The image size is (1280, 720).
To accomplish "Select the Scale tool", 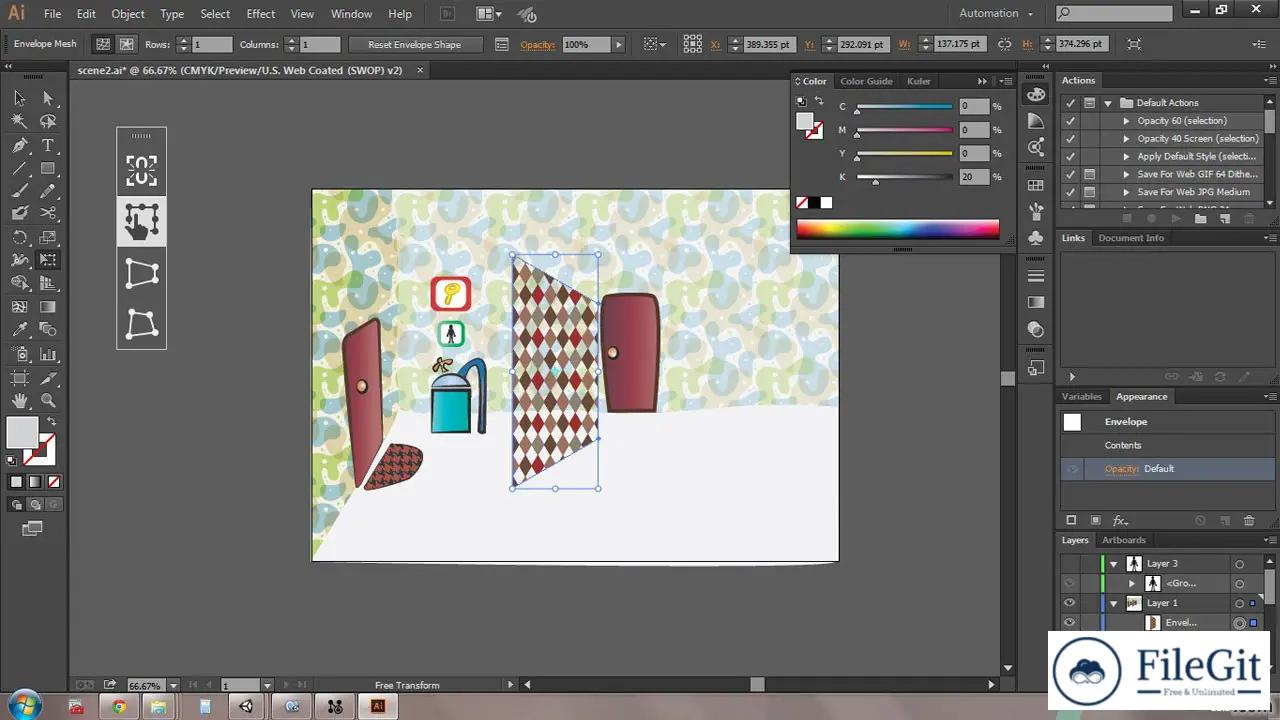I will click(x=47, y=237).
